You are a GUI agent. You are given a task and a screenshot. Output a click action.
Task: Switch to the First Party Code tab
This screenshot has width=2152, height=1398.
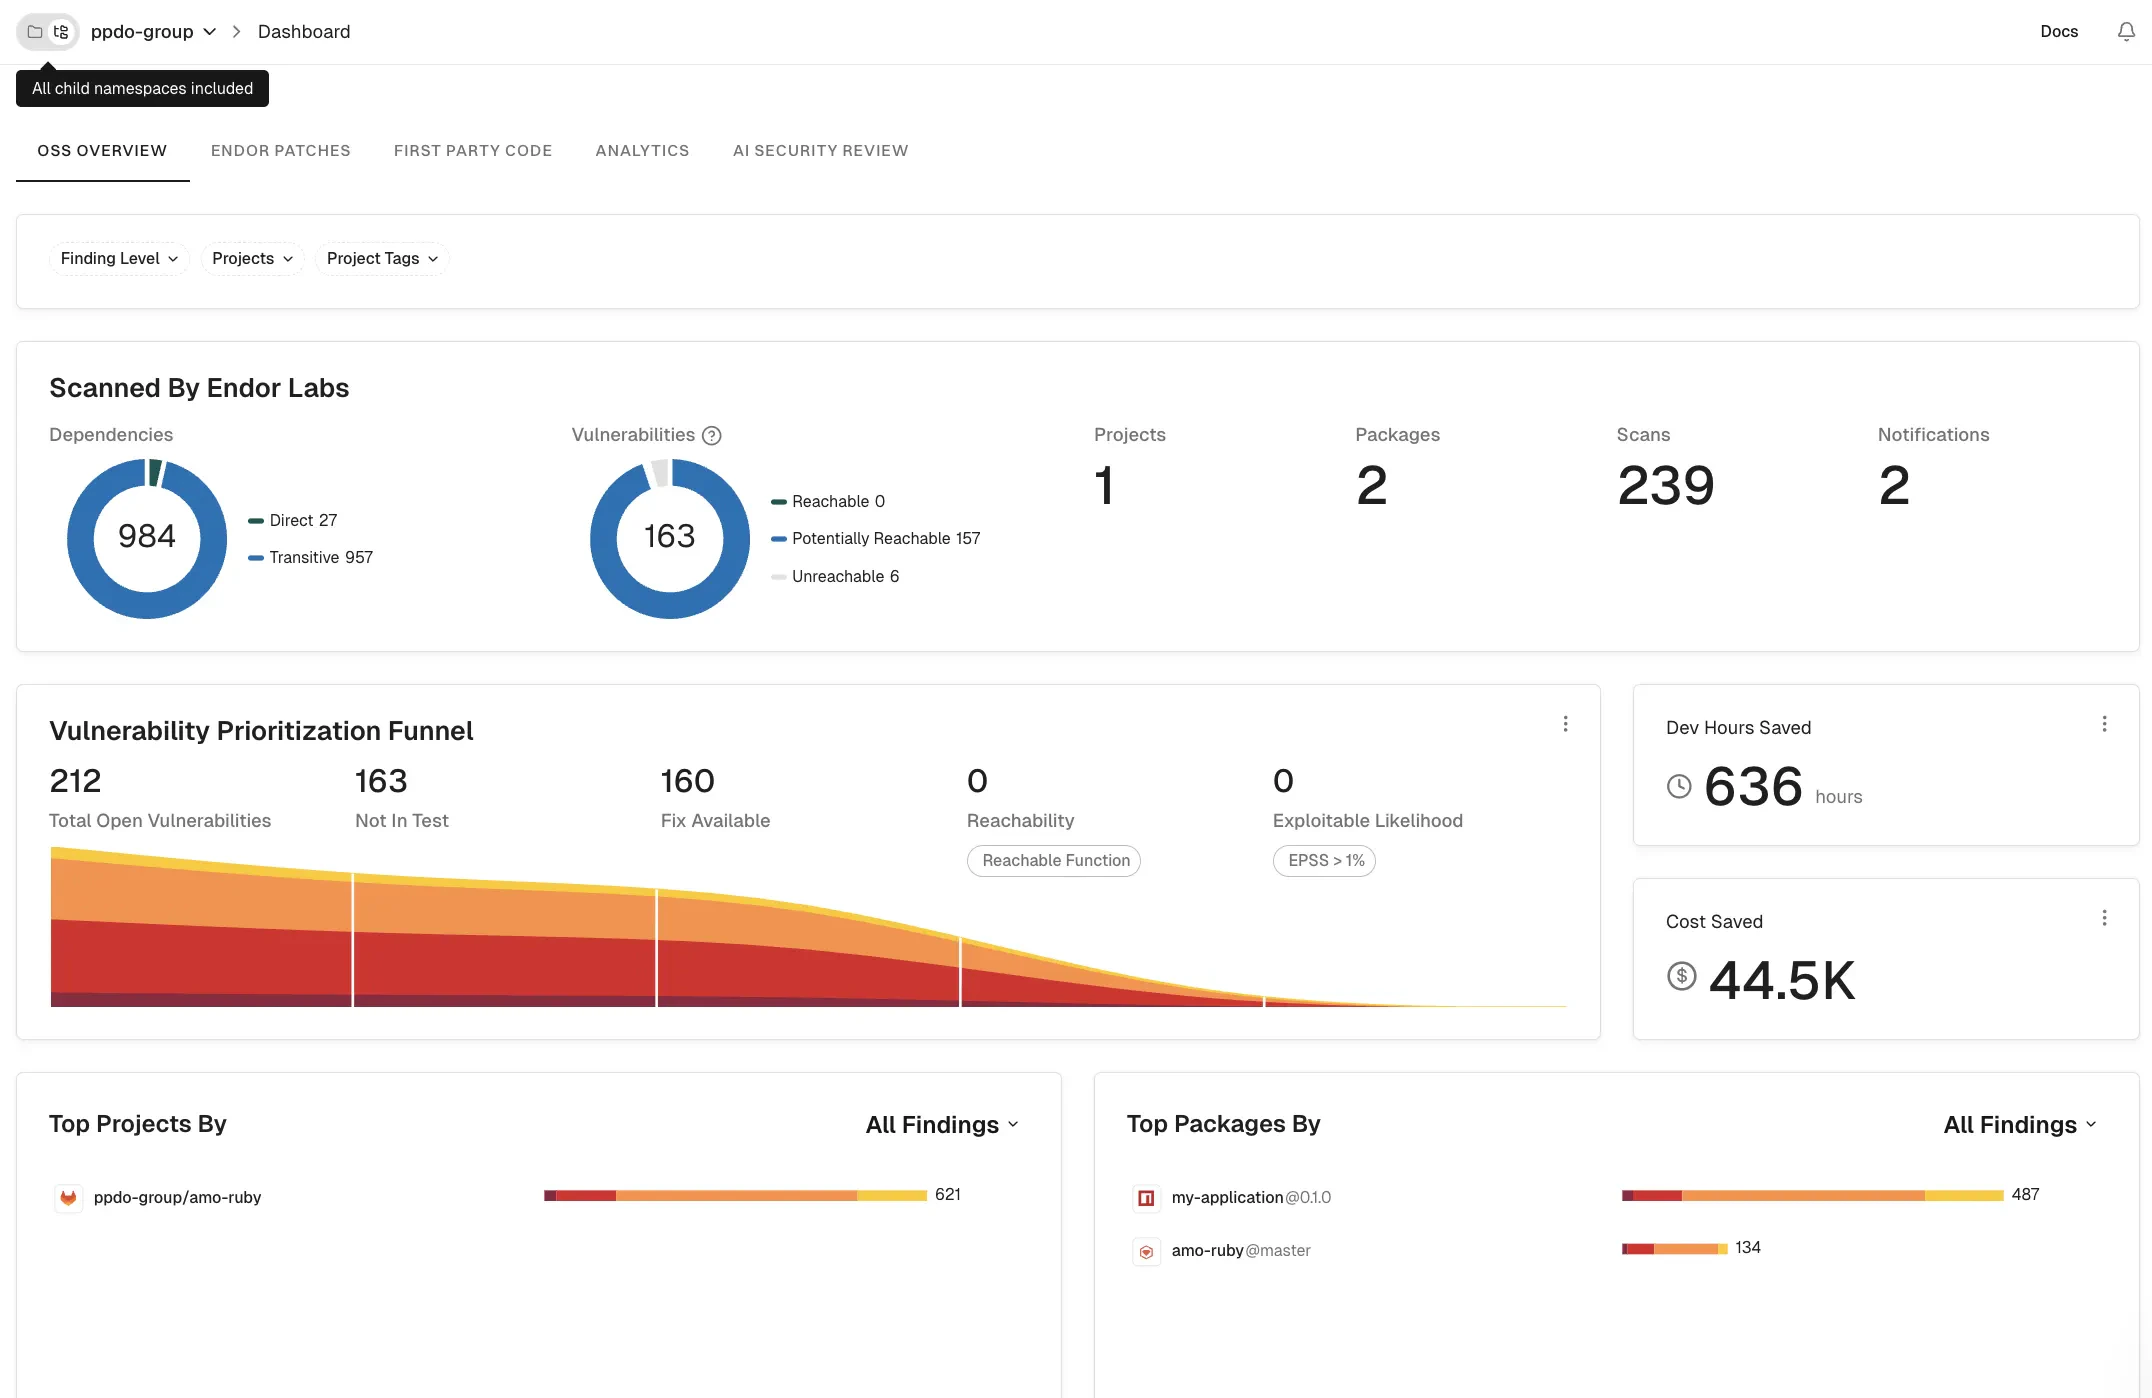[473, 151]
